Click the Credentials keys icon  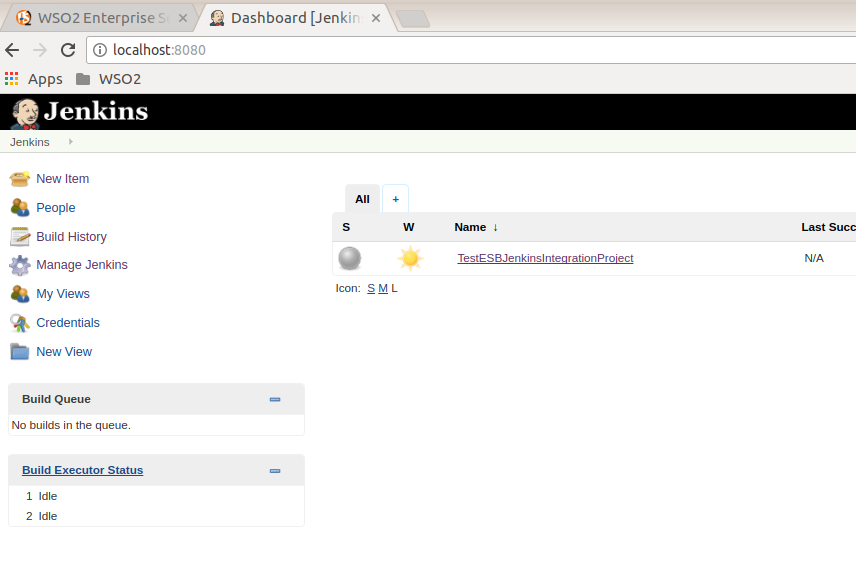click(x=20, y=323)
